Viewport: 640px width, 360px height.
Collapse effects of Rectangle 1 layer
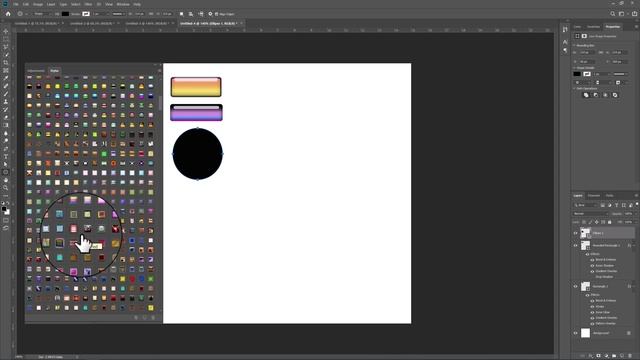(634, 286)
